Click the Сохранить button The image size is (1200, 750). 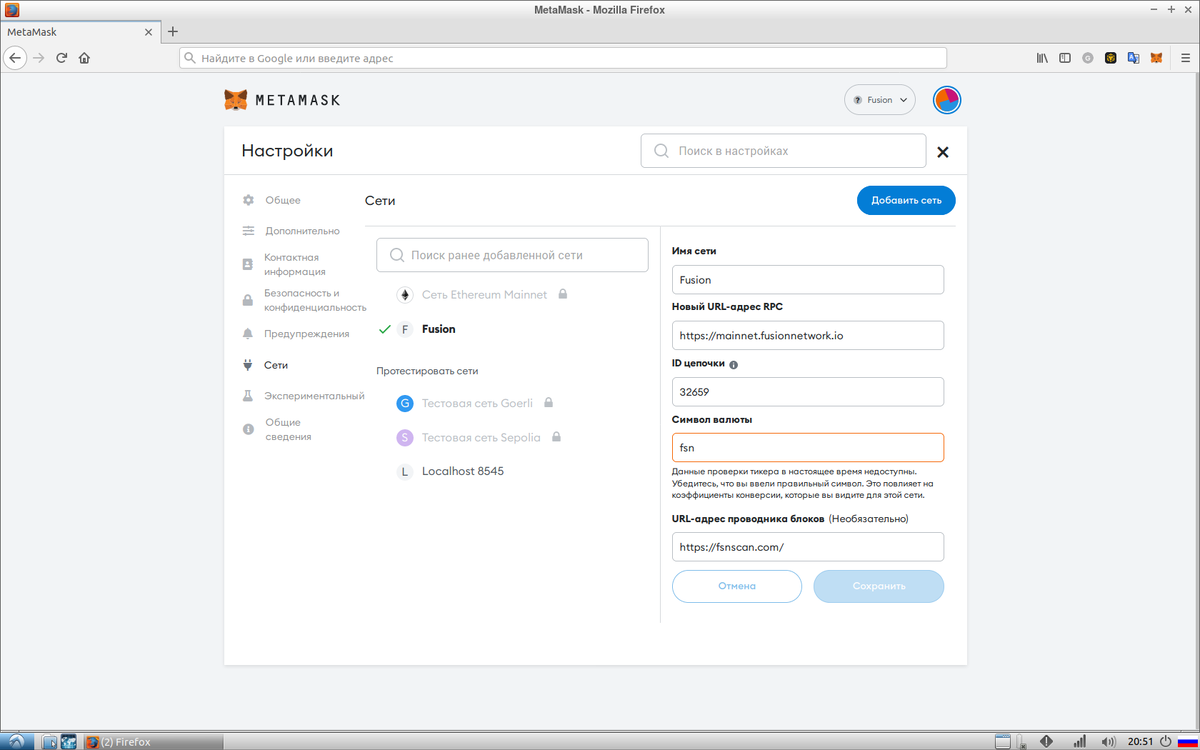(879, 586)
